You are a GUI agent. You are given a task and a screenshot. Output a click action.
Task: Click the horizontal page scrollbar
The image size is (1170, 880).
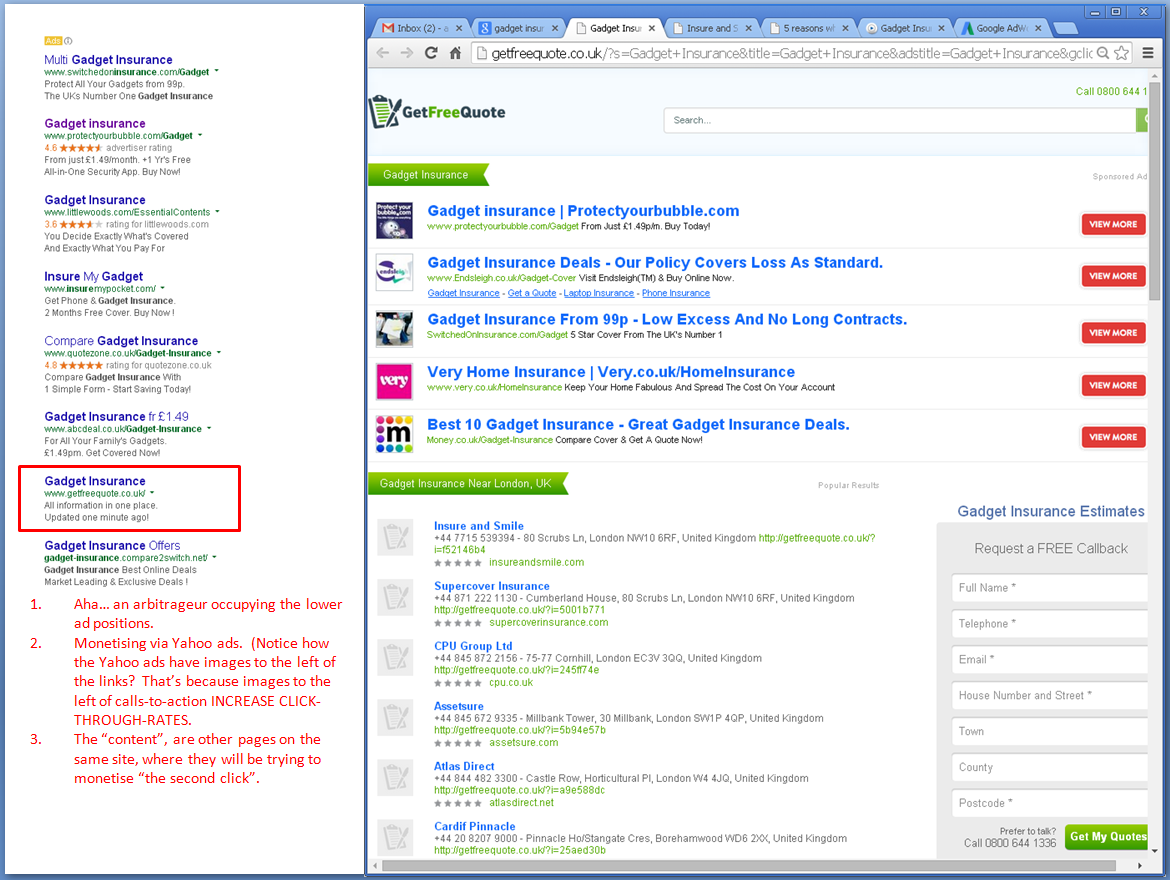[x=749, y=866]
